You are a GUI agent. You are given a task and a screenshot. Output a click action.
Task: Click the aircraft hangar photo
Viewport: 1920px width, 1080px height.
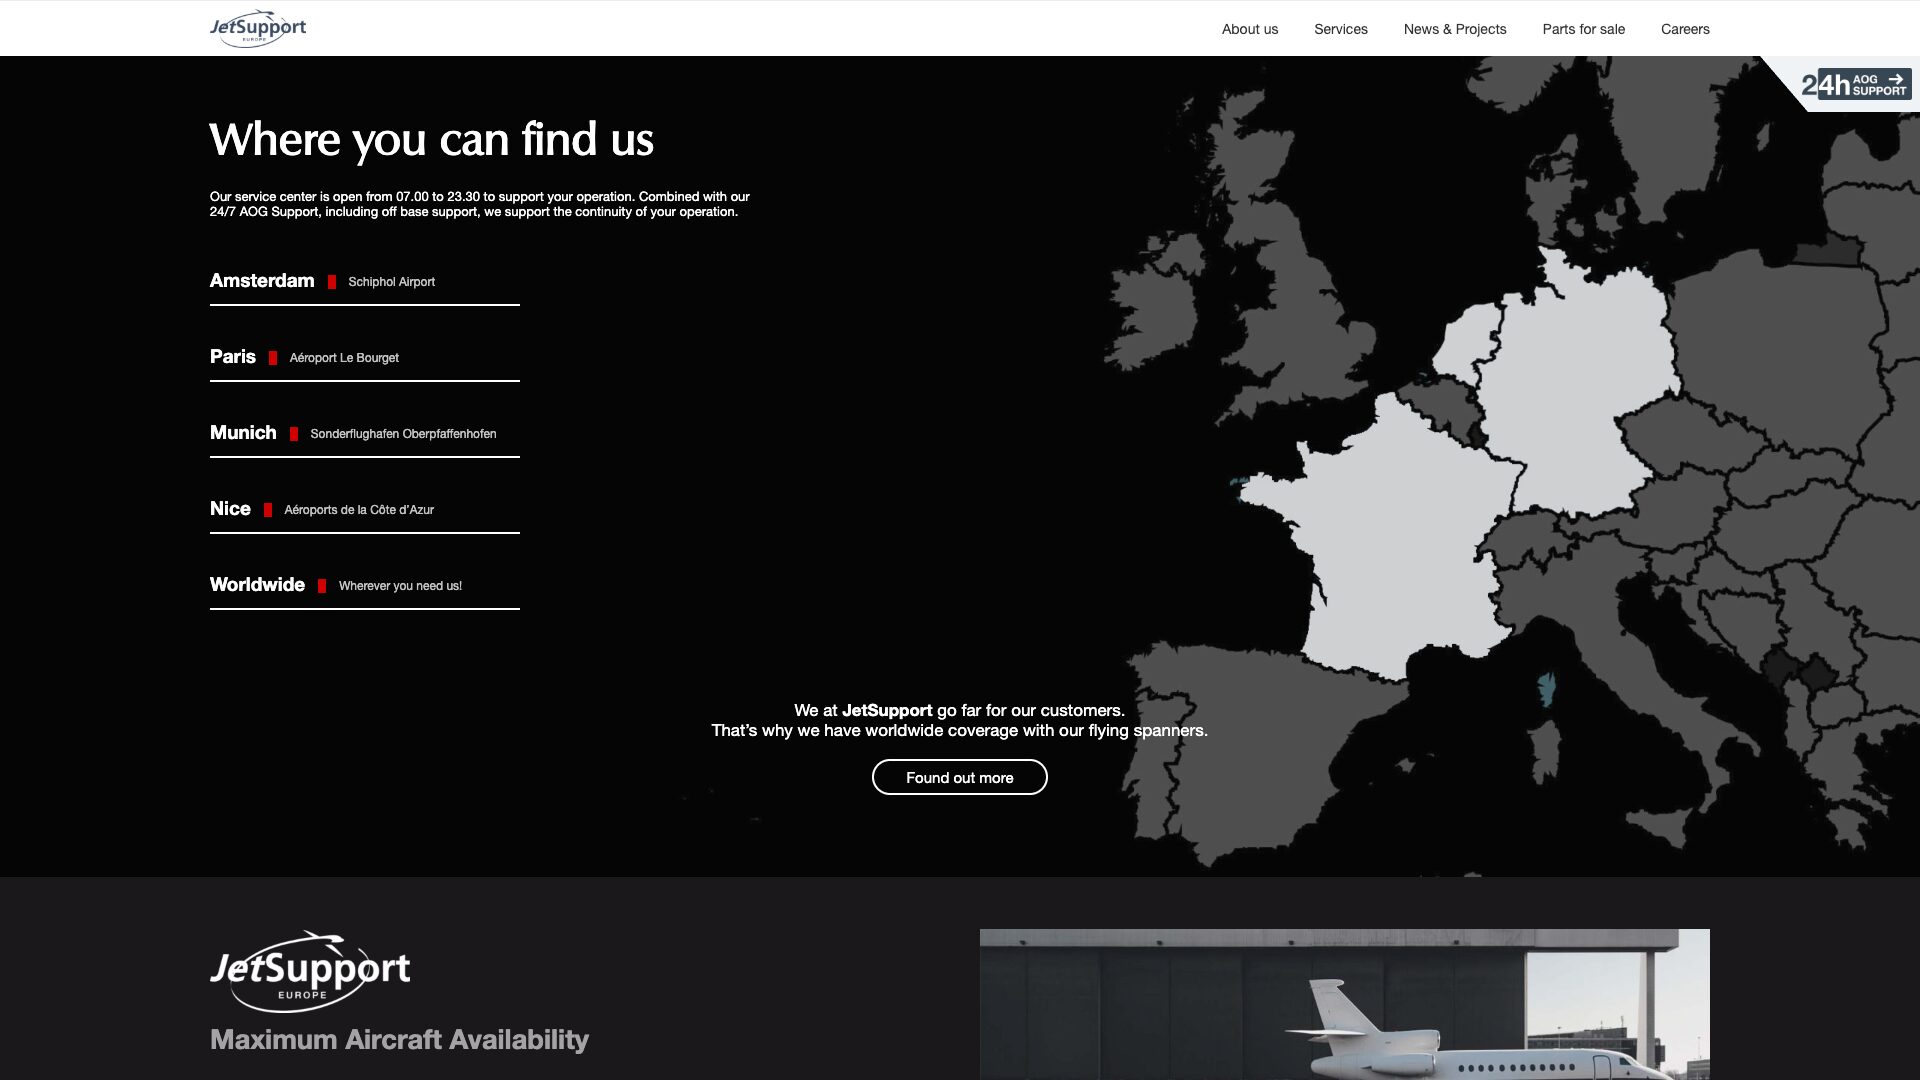pyautogui.click(x=1344, y=1004)
